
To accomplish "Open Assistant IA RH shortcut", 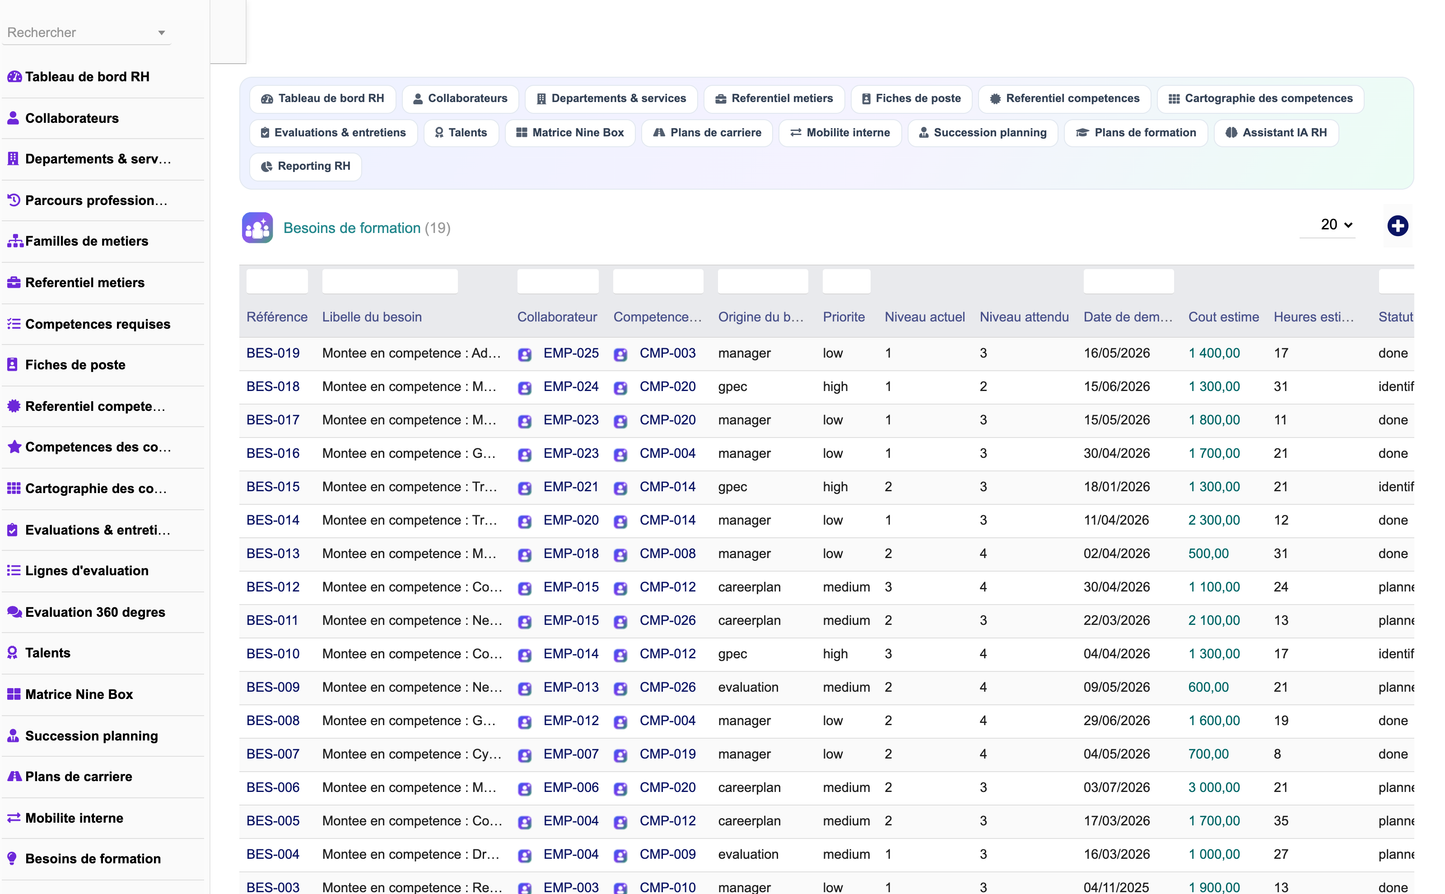I will click(1276, 133).
